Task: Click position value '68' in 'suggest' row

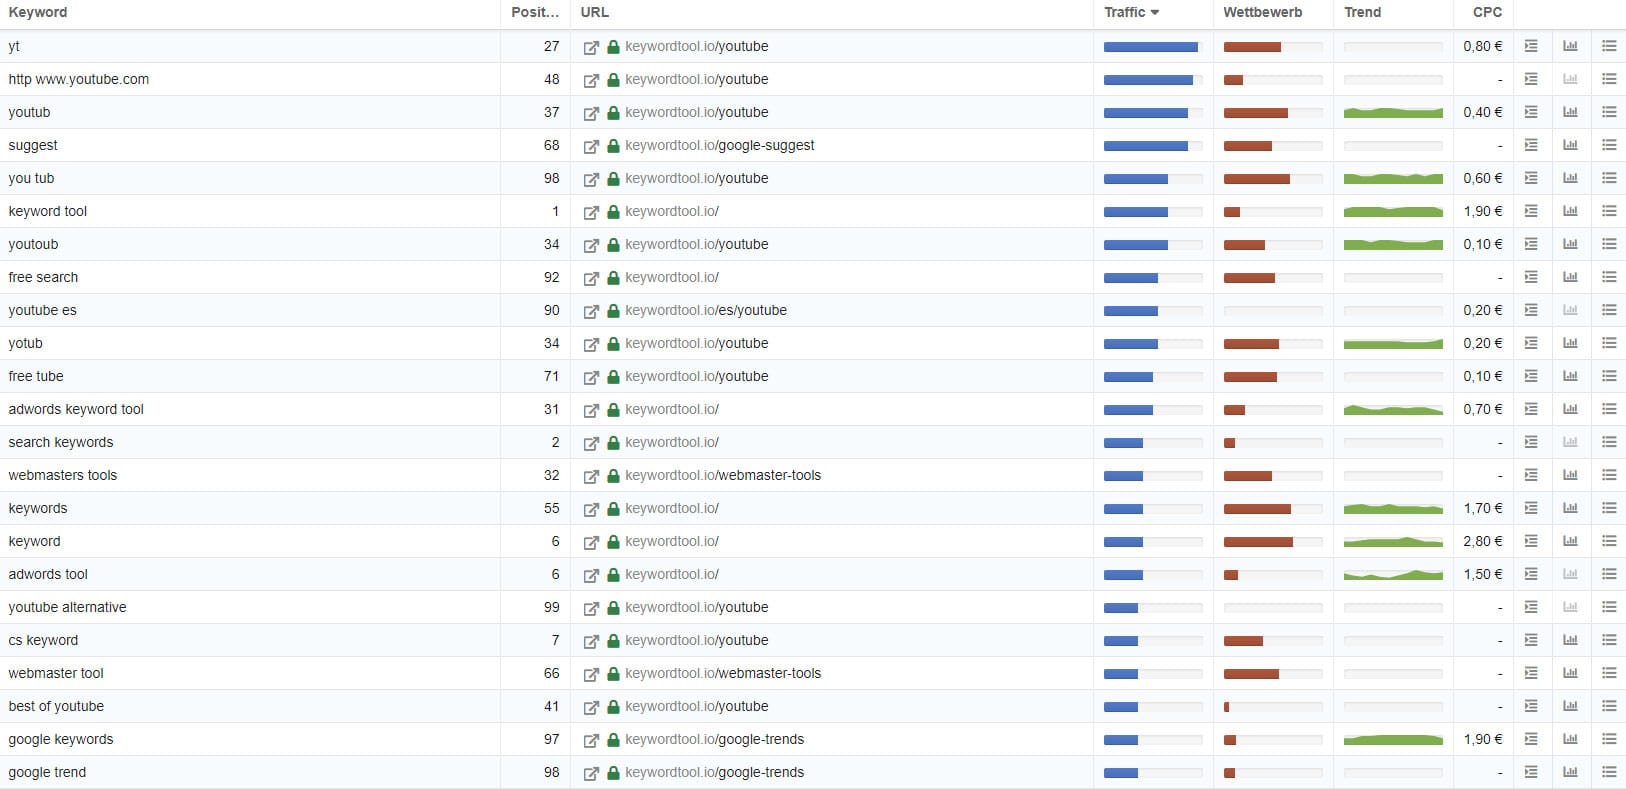Action: [552, 145]
